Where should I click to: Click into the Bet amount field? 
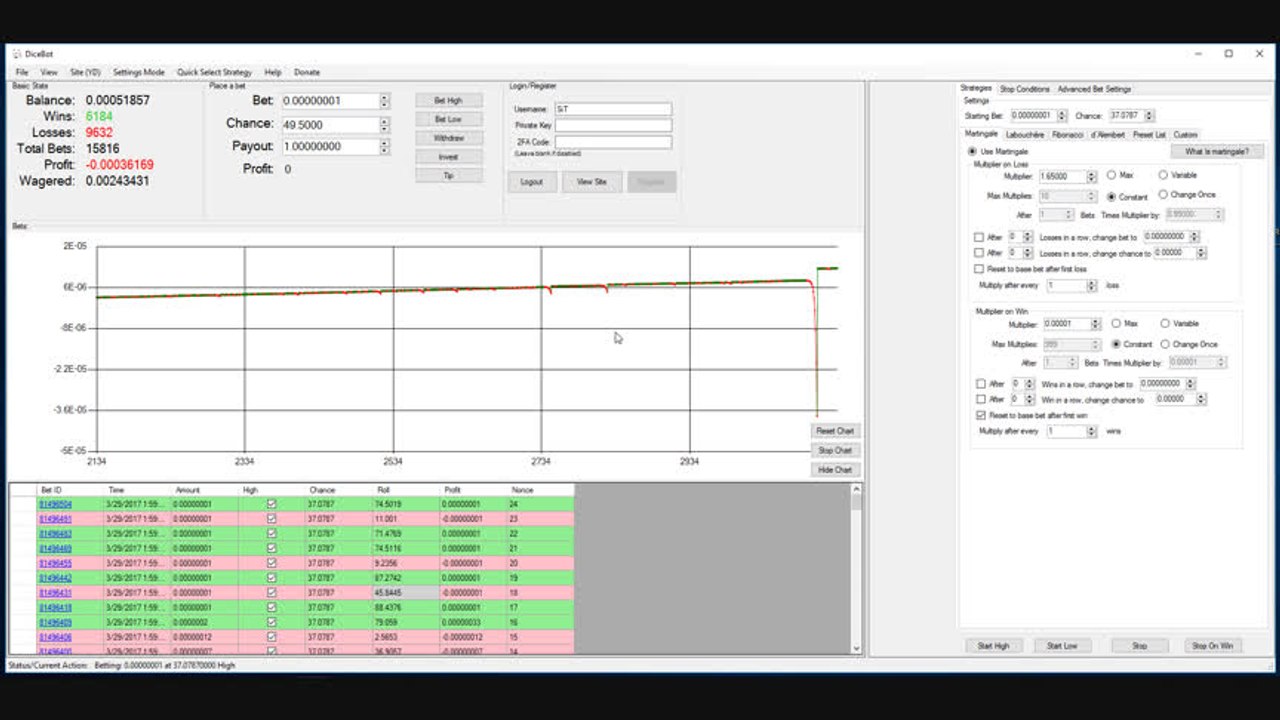[x=331, y=101]
